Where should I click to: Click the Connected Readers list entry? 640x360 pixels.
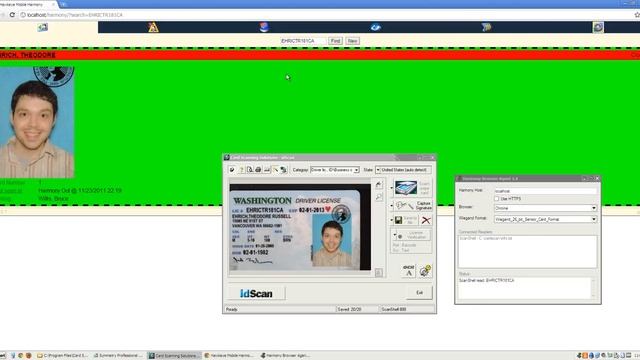coord(486,238)
